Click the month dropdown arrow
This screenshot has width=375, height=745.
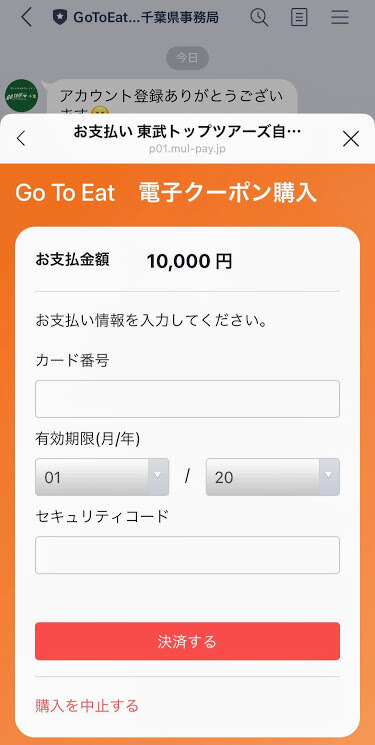158,475
